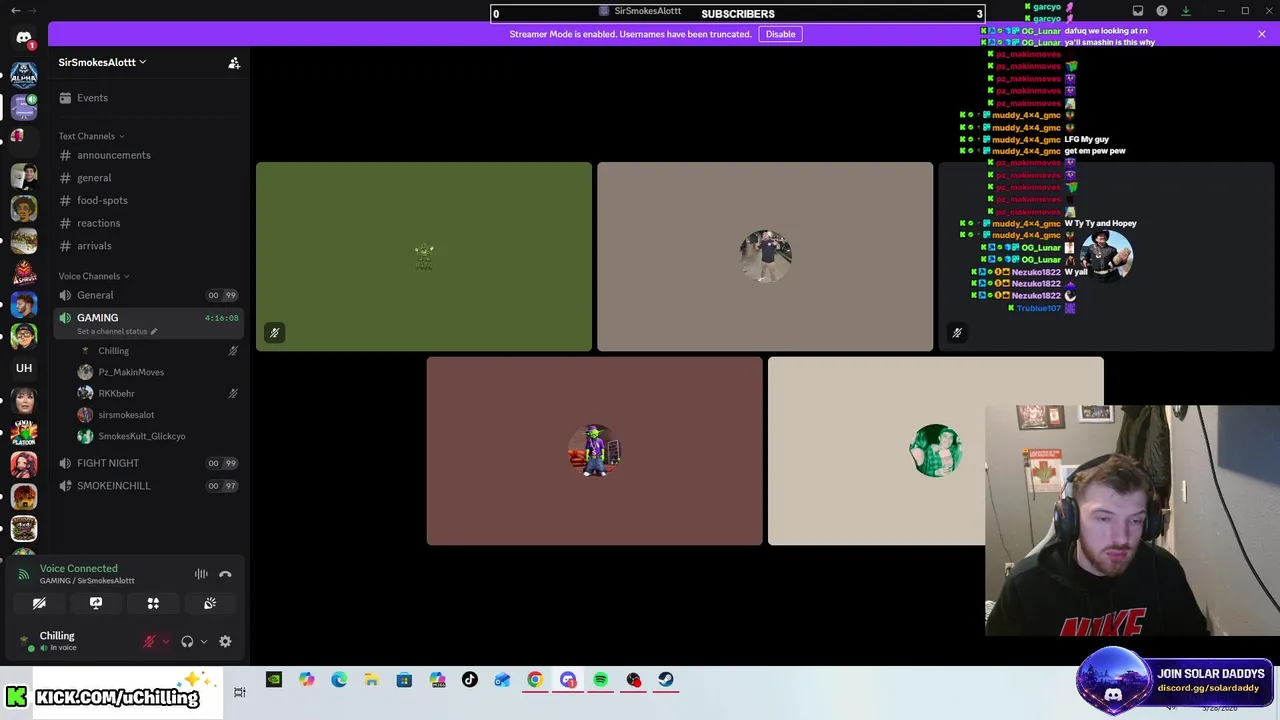Focus the brown video tile with goblin avatar
The image size is (1280, 720).
pyautogui.click(x=594, y=451)
